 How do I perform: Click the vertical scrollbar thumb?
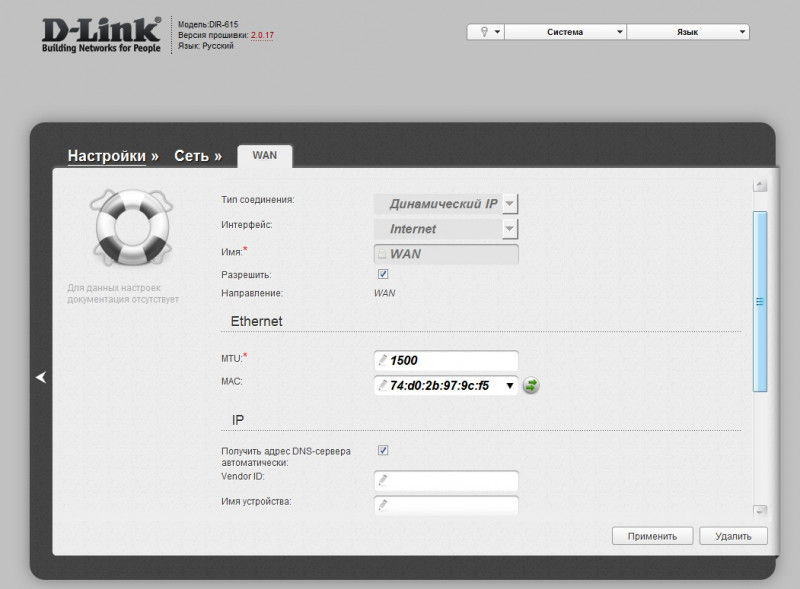coord(760,300)
